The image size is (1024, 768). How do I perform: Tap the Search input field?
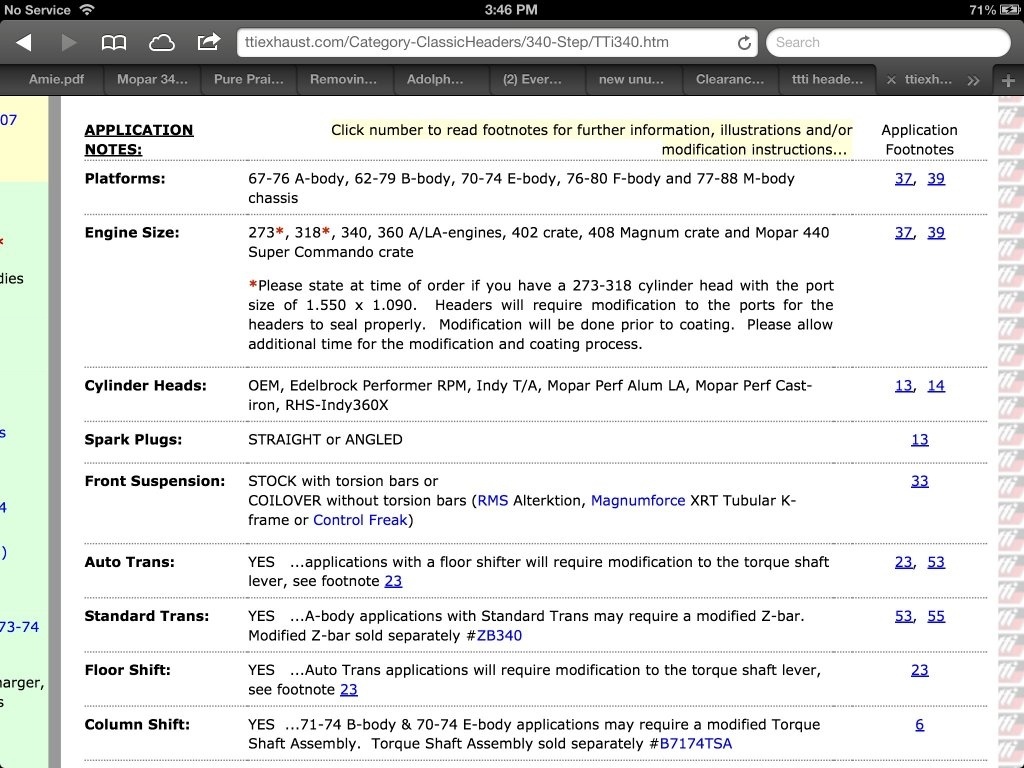888,43
